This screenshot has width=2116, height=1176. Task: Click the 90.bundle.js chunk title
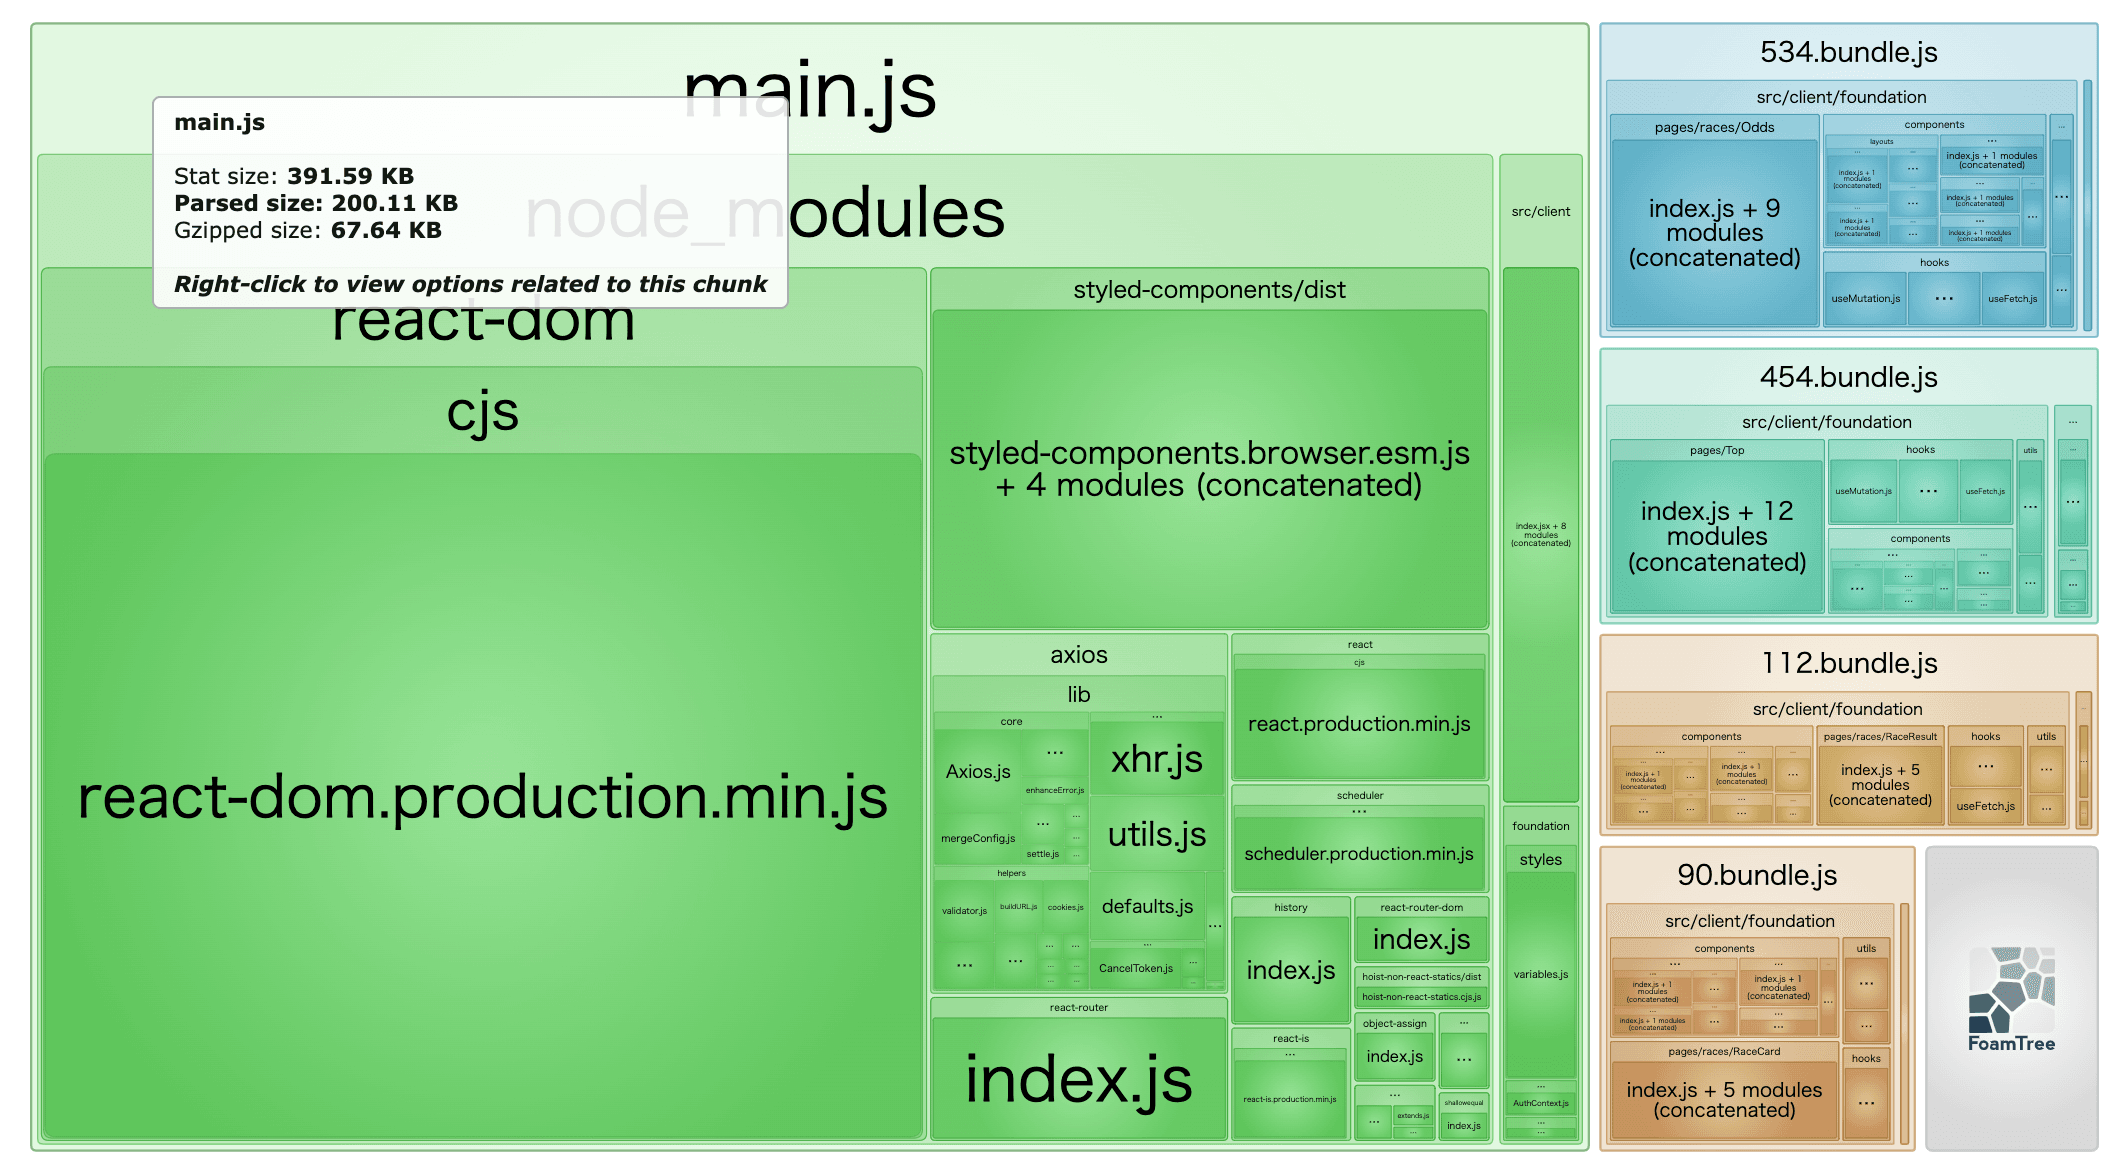[x=1757, y=875]
